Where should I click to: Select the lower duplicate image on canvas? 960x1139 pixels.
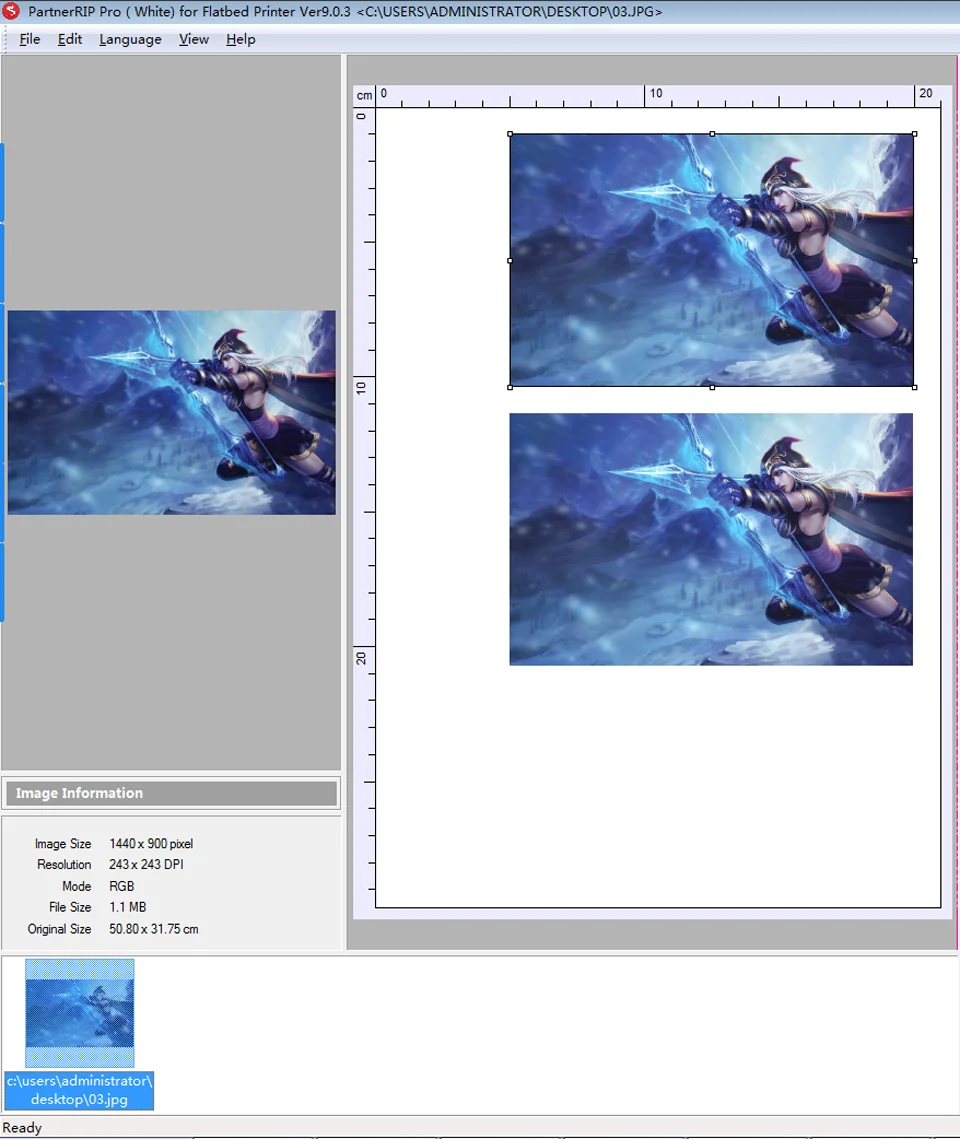[x=711, y=539]
